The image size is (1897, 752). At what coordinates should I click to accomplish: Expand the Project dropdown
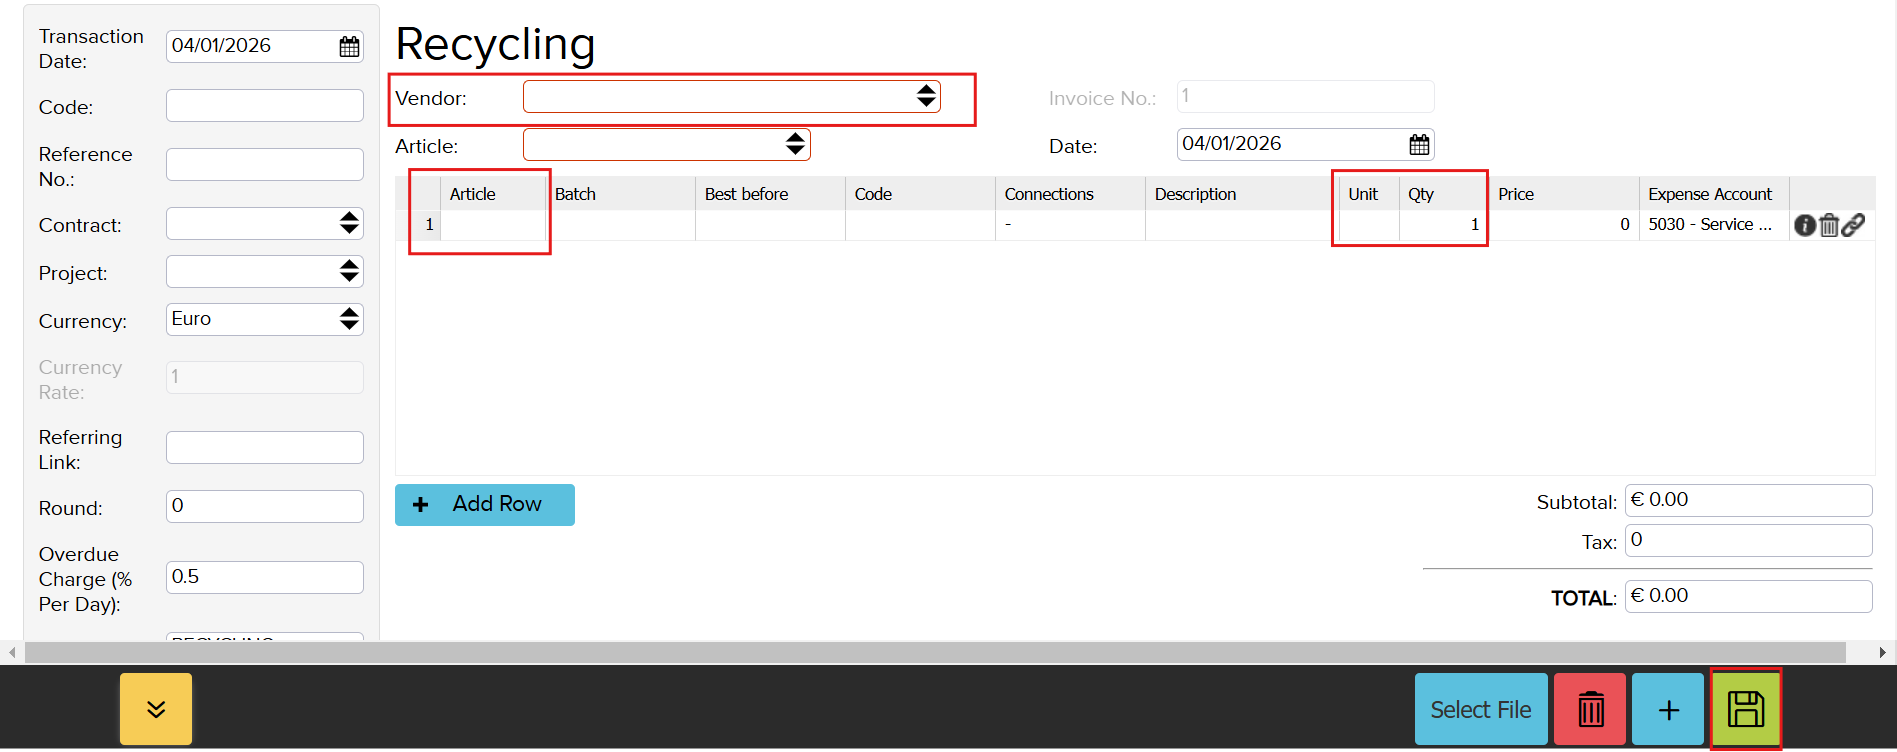tap(264, 271)
